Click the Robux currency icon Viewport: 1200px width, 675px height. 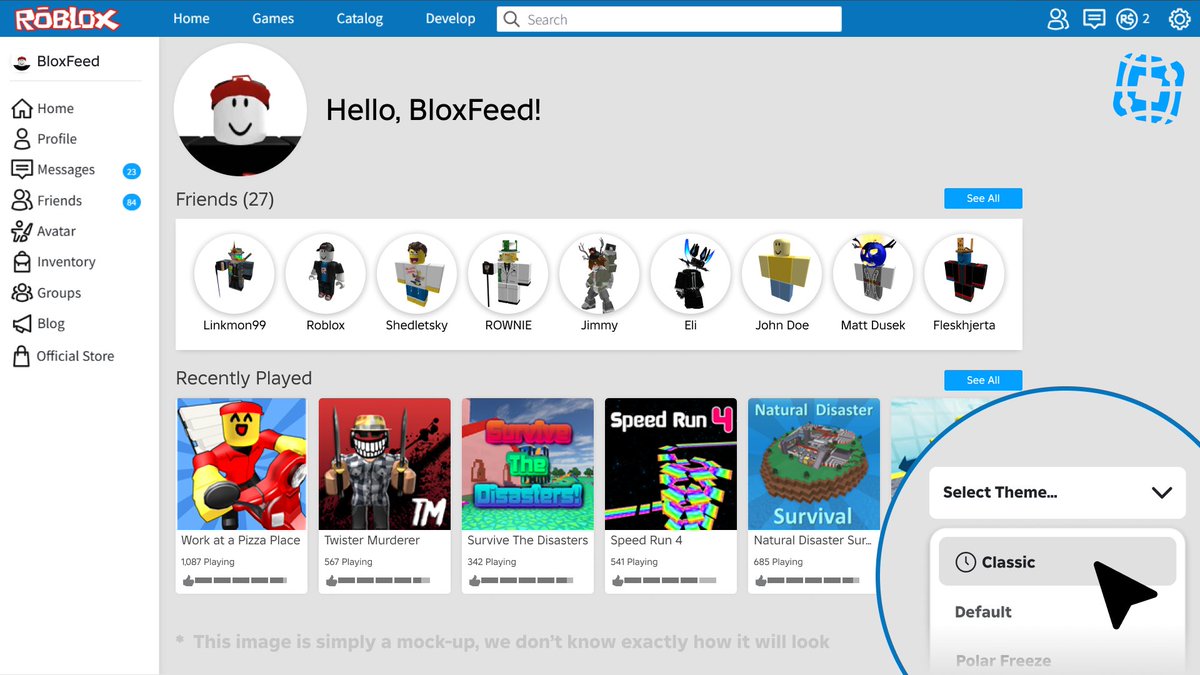pos(1127,19)
